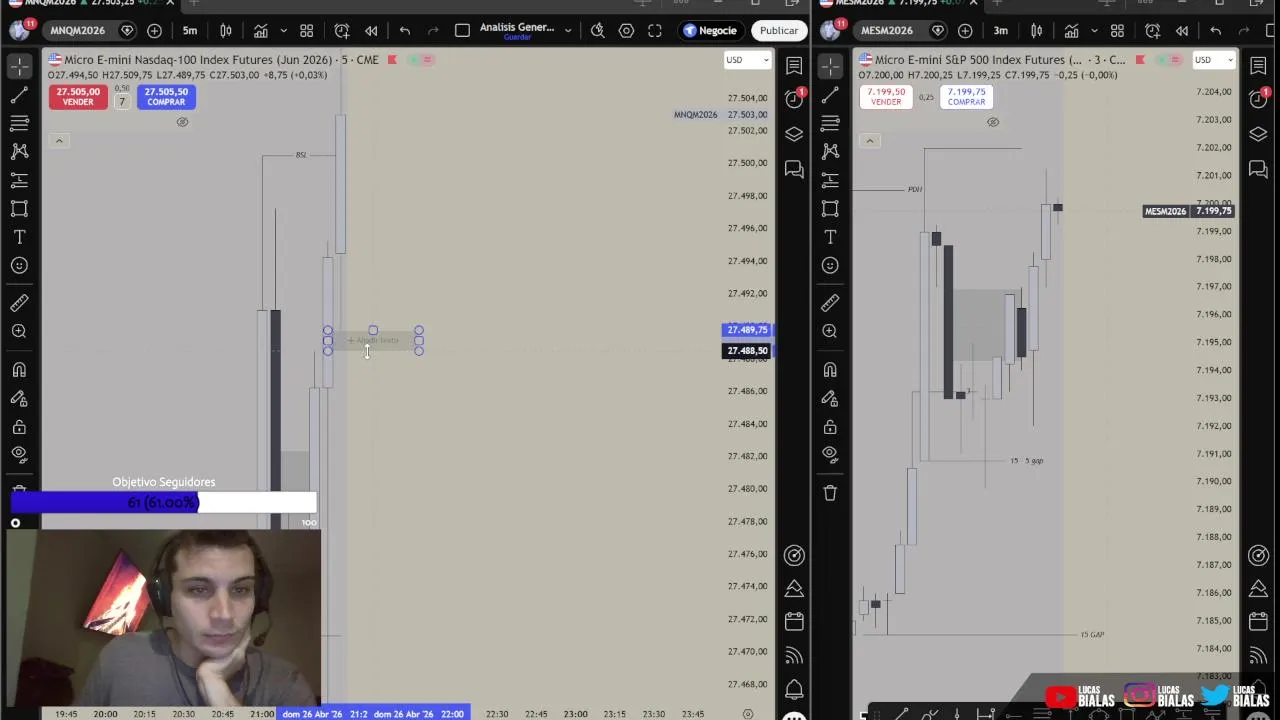Select trend line tool in left chart
The width and height of the screenshot is (1280, 720).
click(19, 96)
